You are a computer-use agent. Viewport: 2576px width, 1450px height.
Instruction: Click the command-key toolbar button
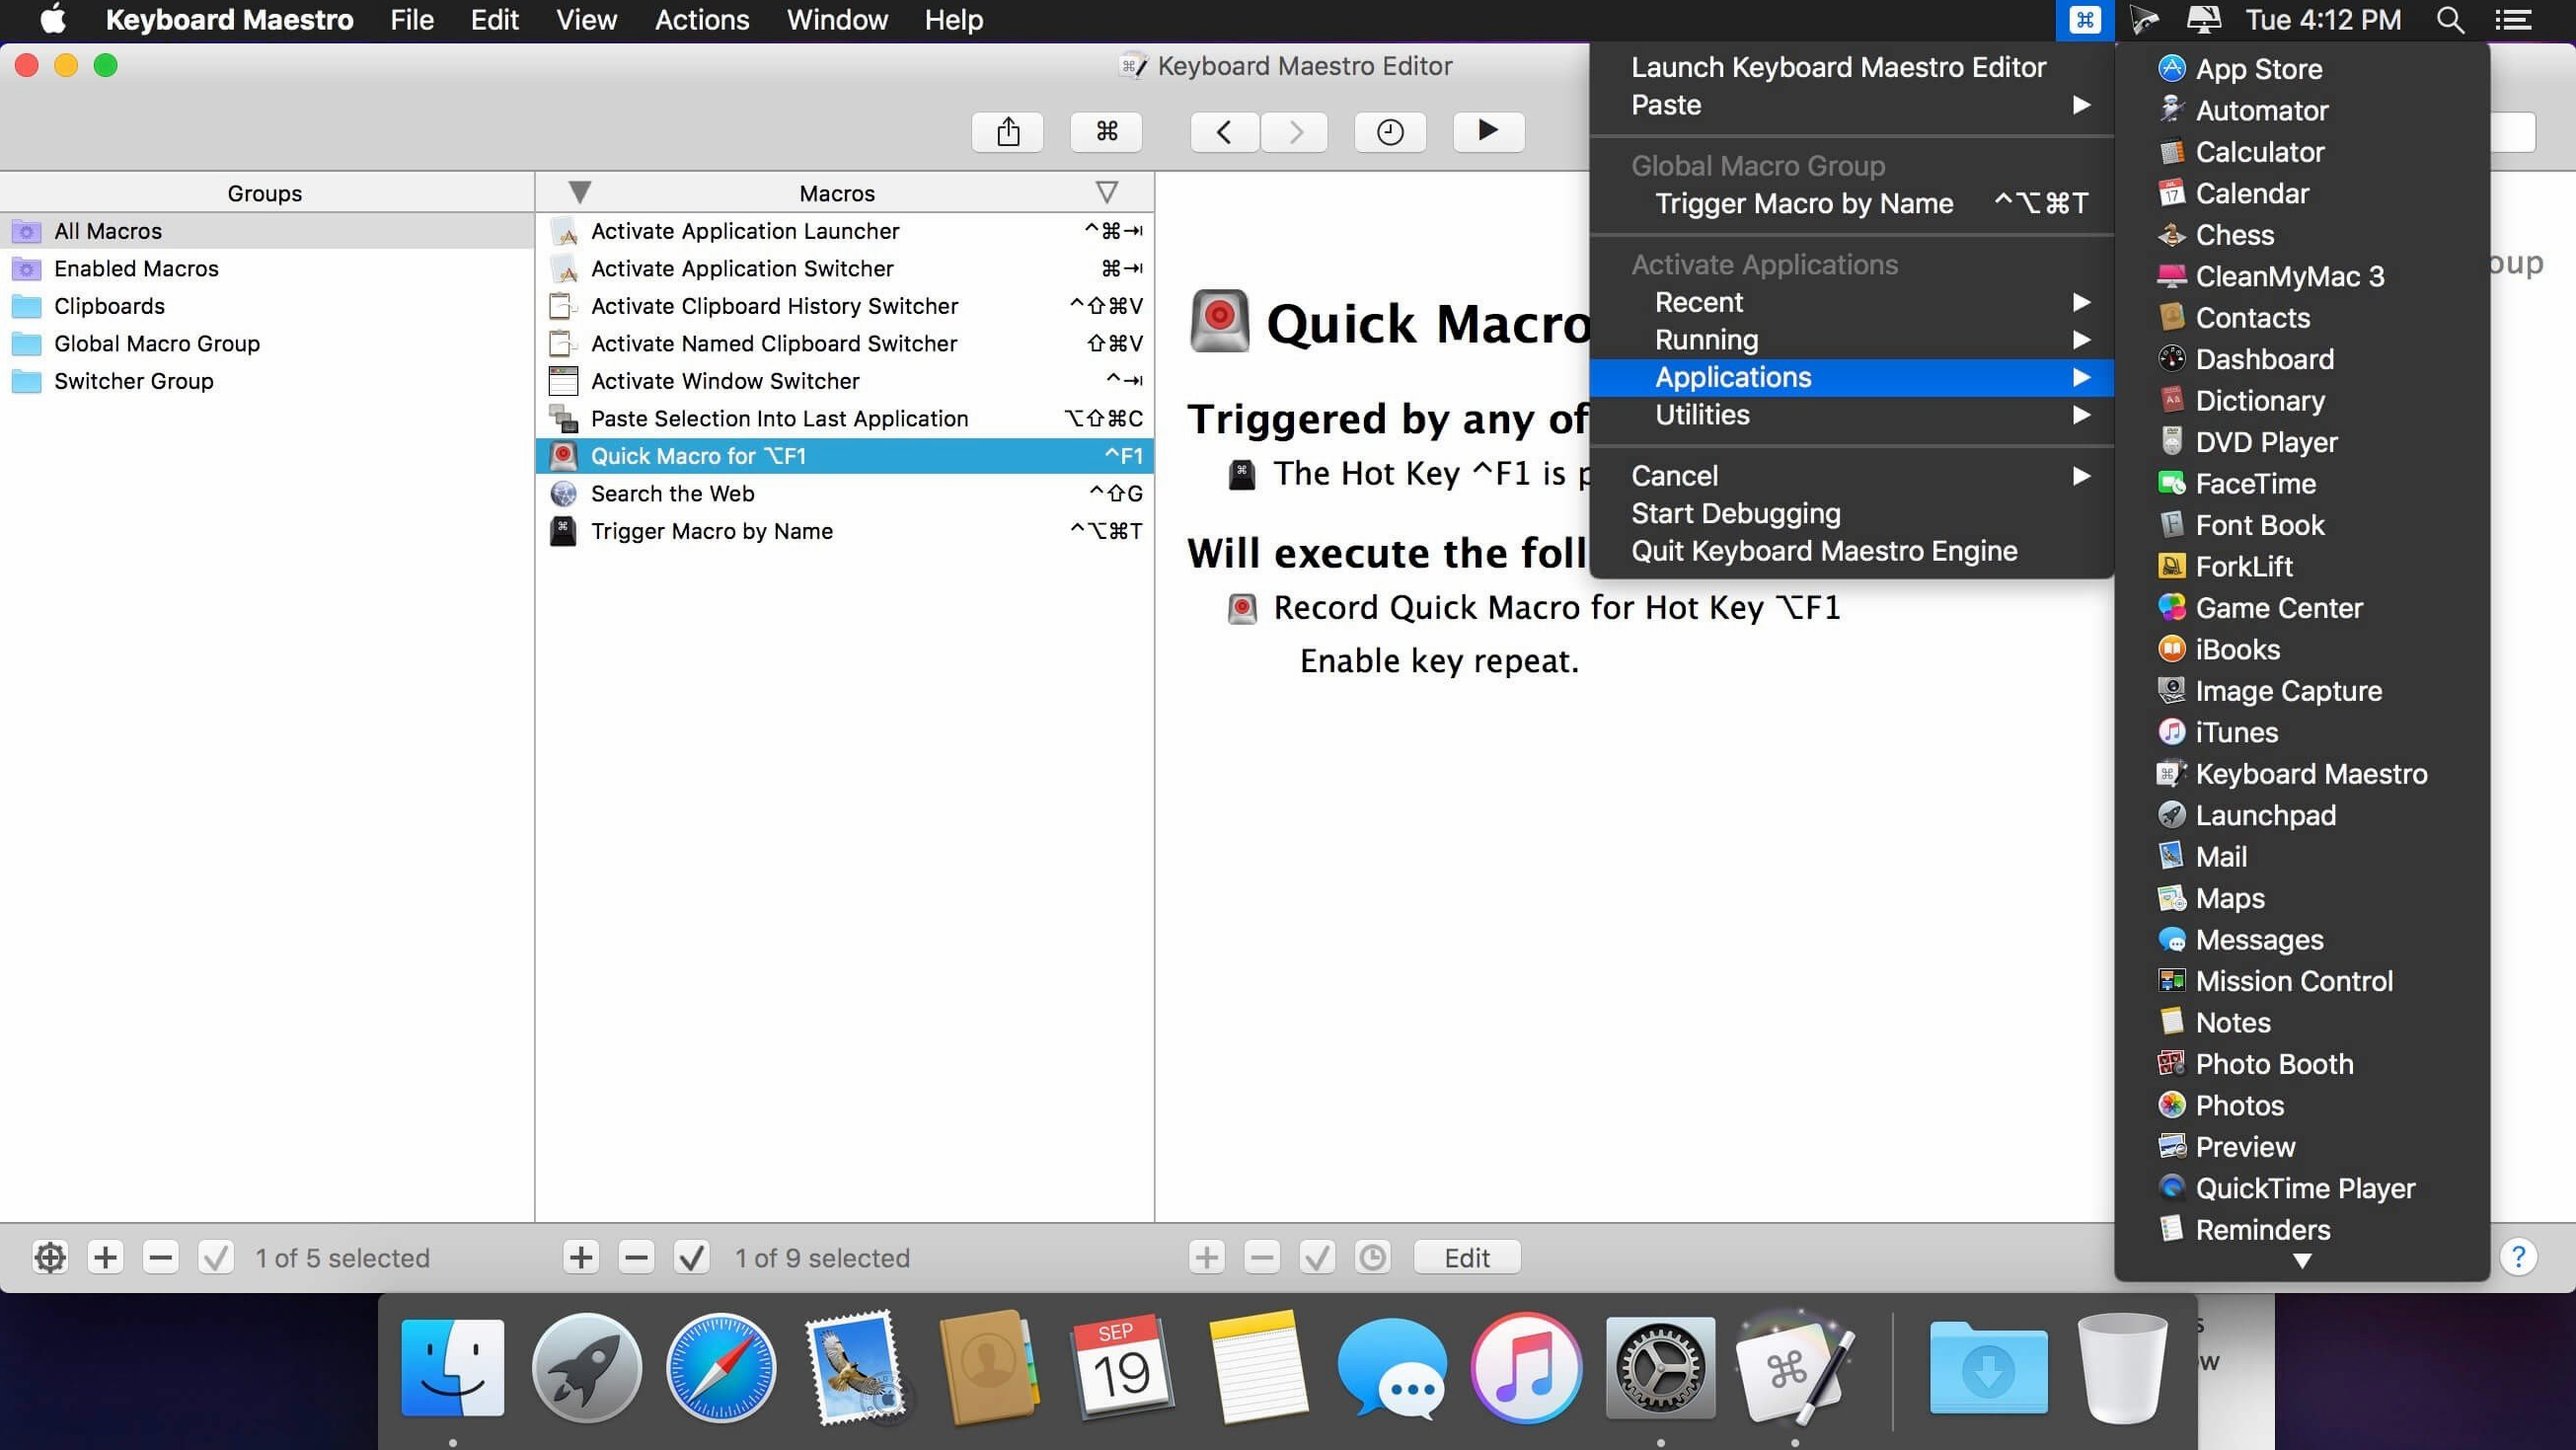(1106, 131)
